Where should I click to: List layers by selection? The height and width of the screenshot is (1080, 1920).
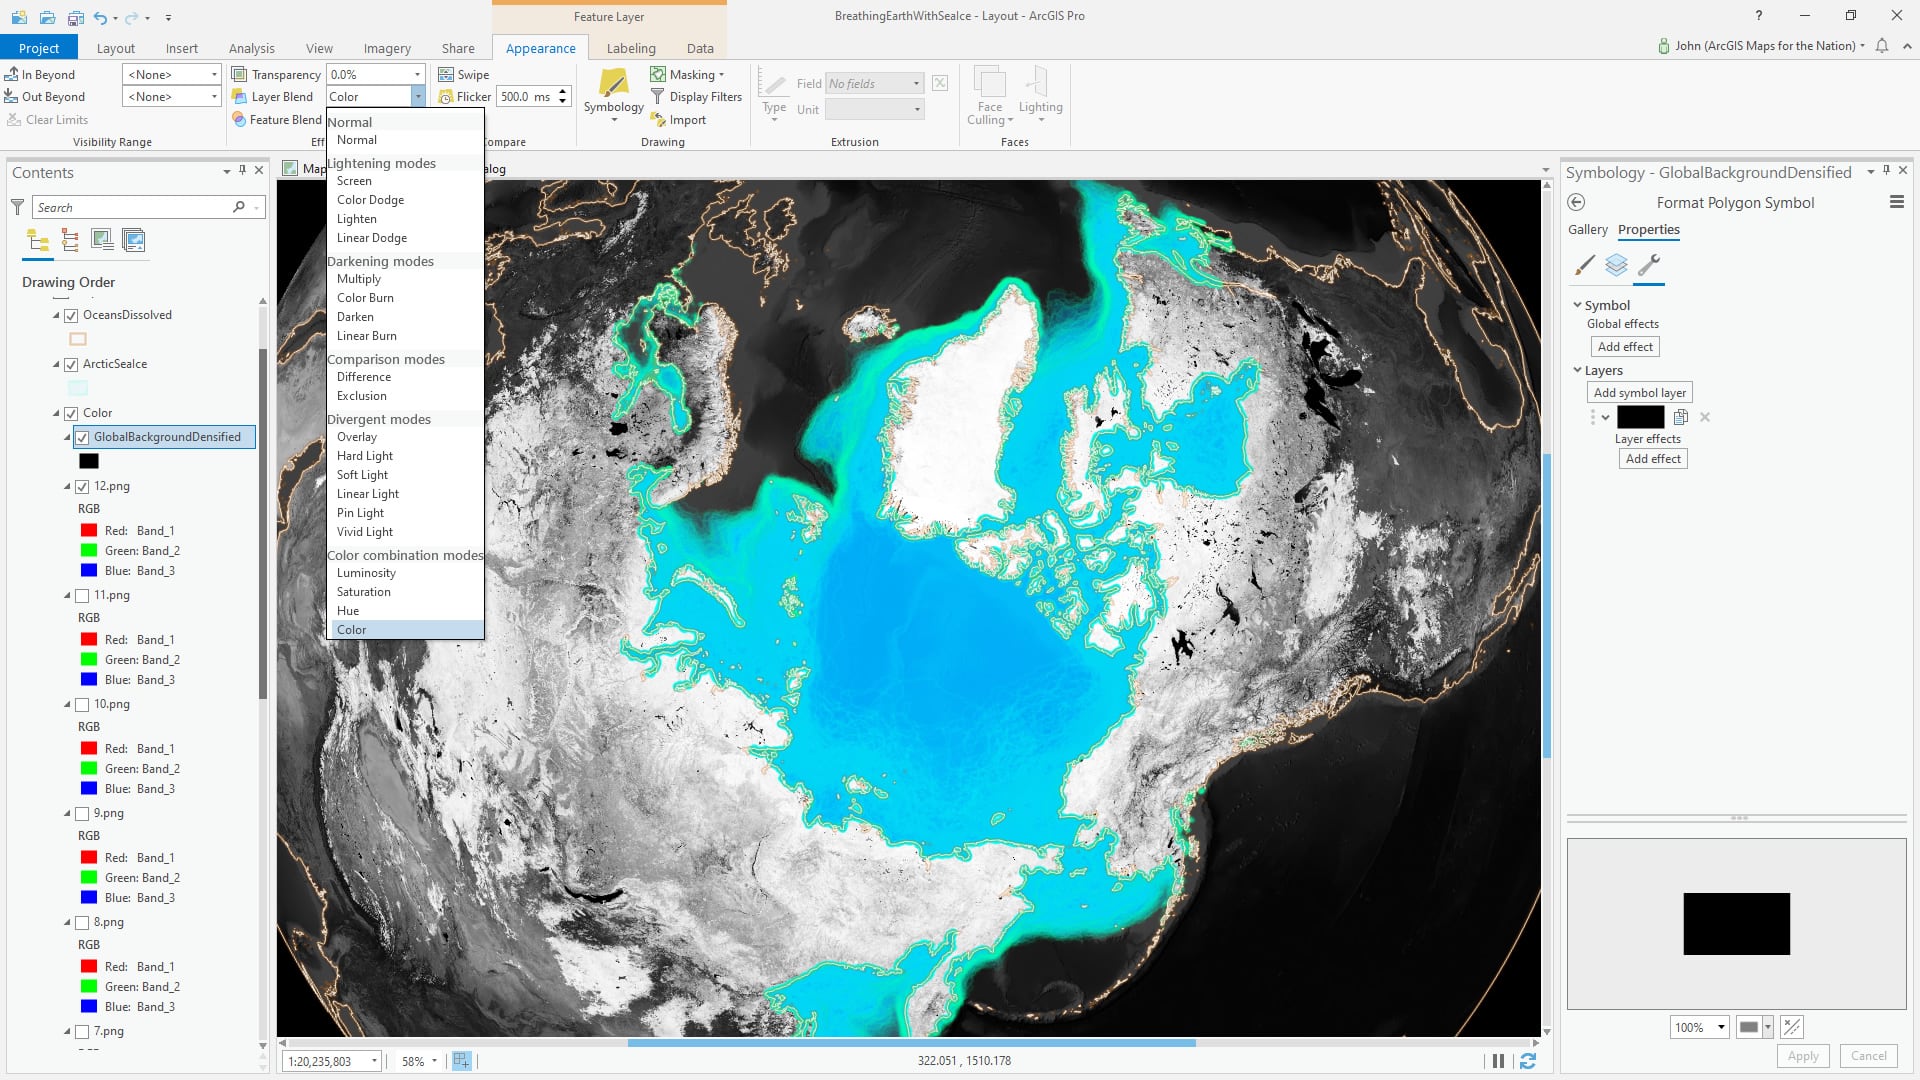pos(102,240)
